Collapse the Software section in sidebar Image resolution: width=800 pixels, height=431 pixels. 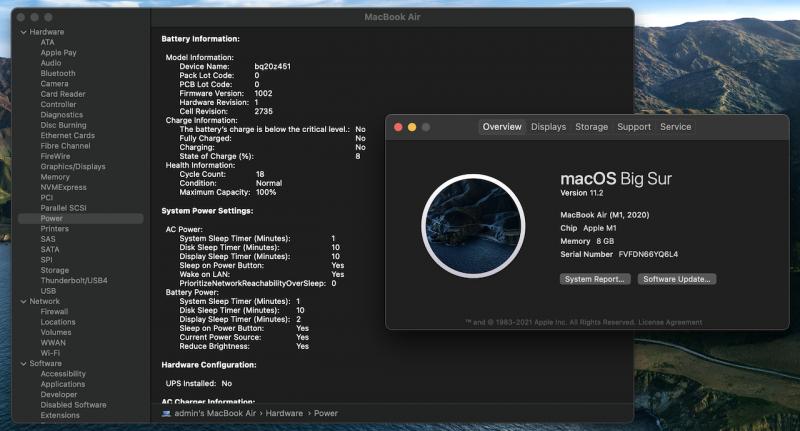click(x=23, y=363)
